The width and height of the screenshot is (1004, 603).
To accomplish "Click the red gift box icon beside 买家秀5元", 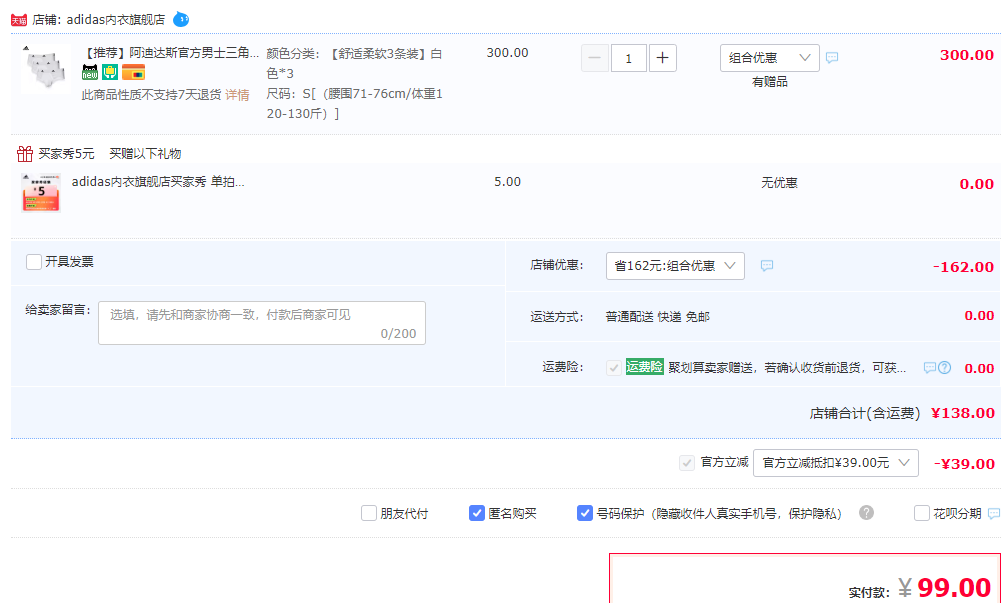I will click(25, 154).
